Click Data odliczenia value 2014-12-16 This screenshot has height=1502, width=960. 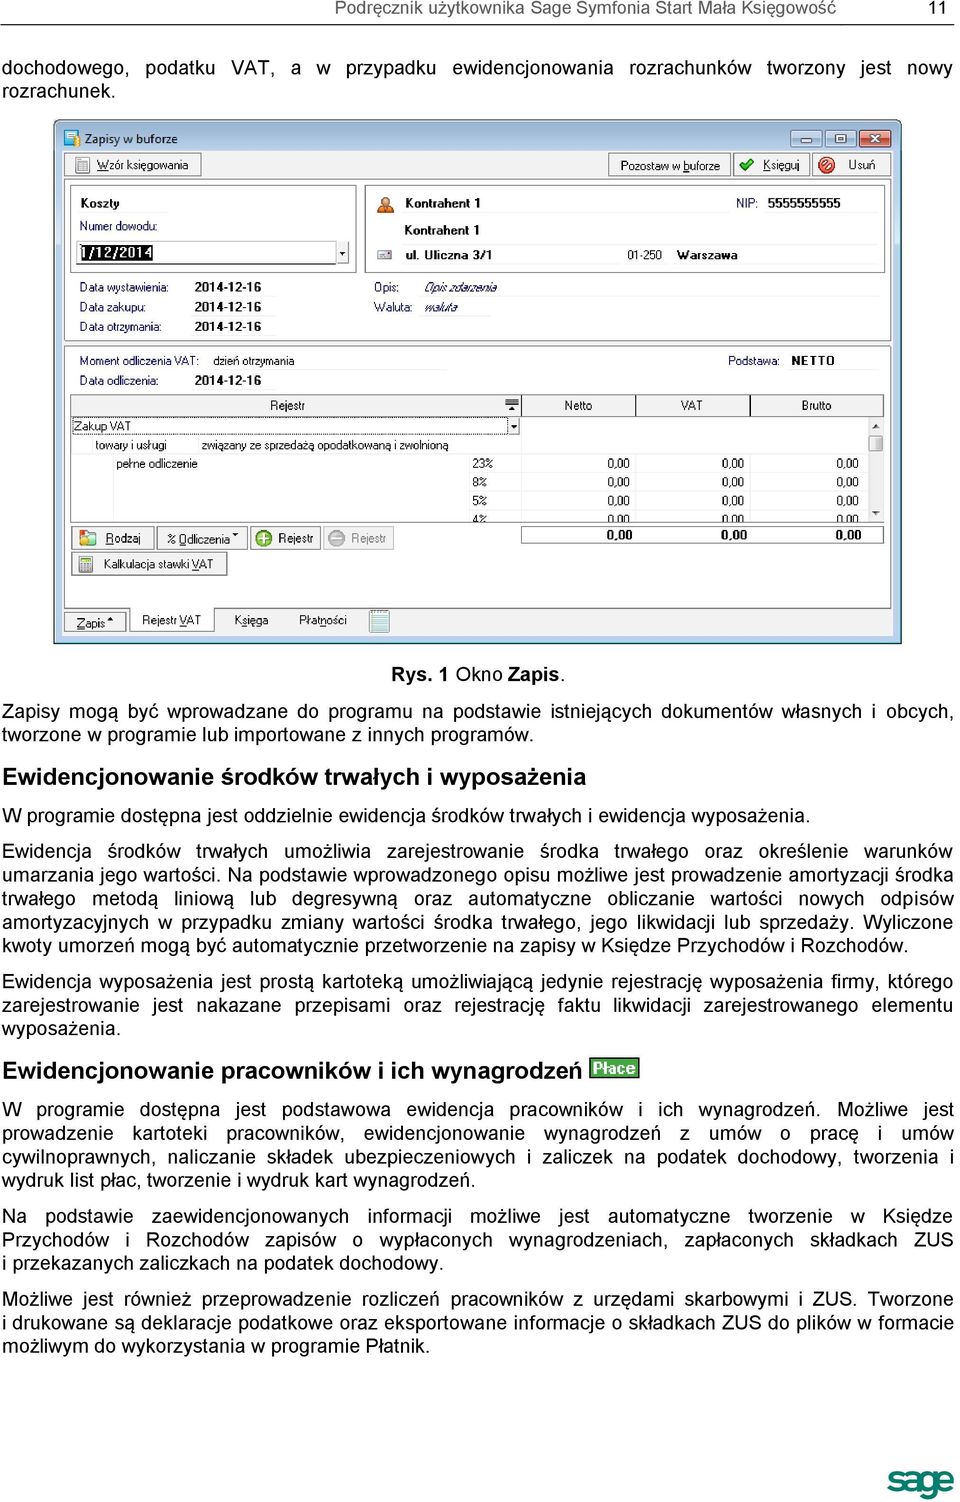pyautogui.click(x=228, y=380)
